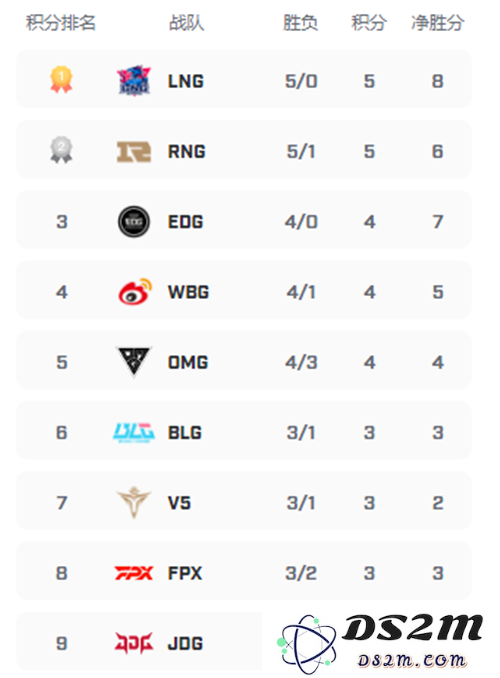Select the 战队 column header
Screen dimensions: 500x678
coord(186,22)
